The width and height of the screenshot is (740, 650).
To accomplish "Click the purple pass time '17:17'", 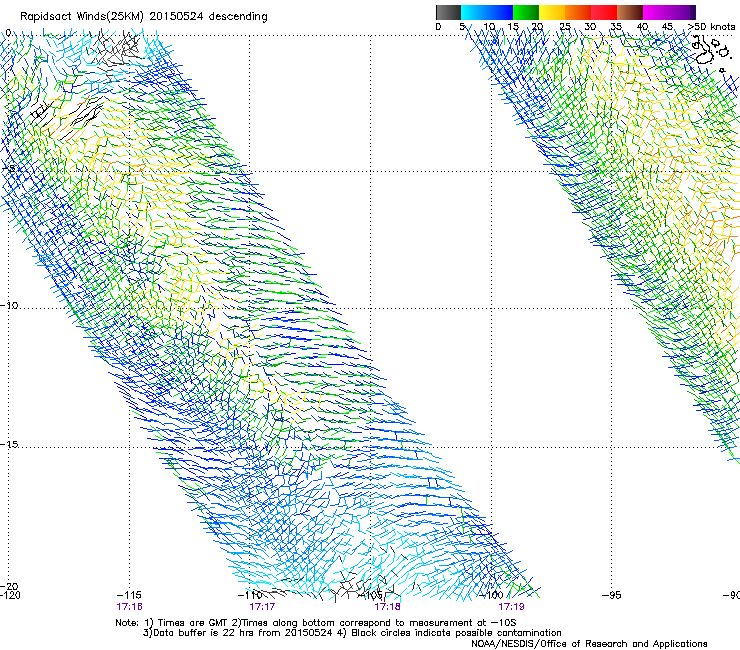I will (262, 607).
